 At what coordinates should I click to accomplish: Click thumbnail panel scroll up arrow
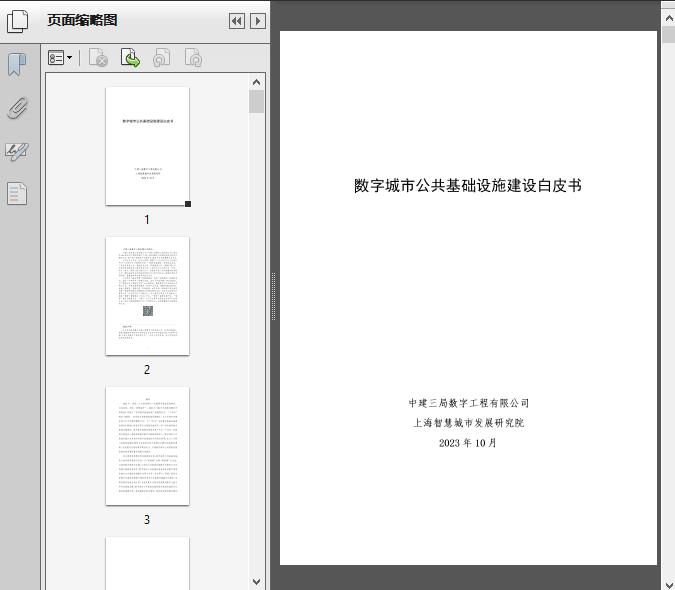click(257, 82)
